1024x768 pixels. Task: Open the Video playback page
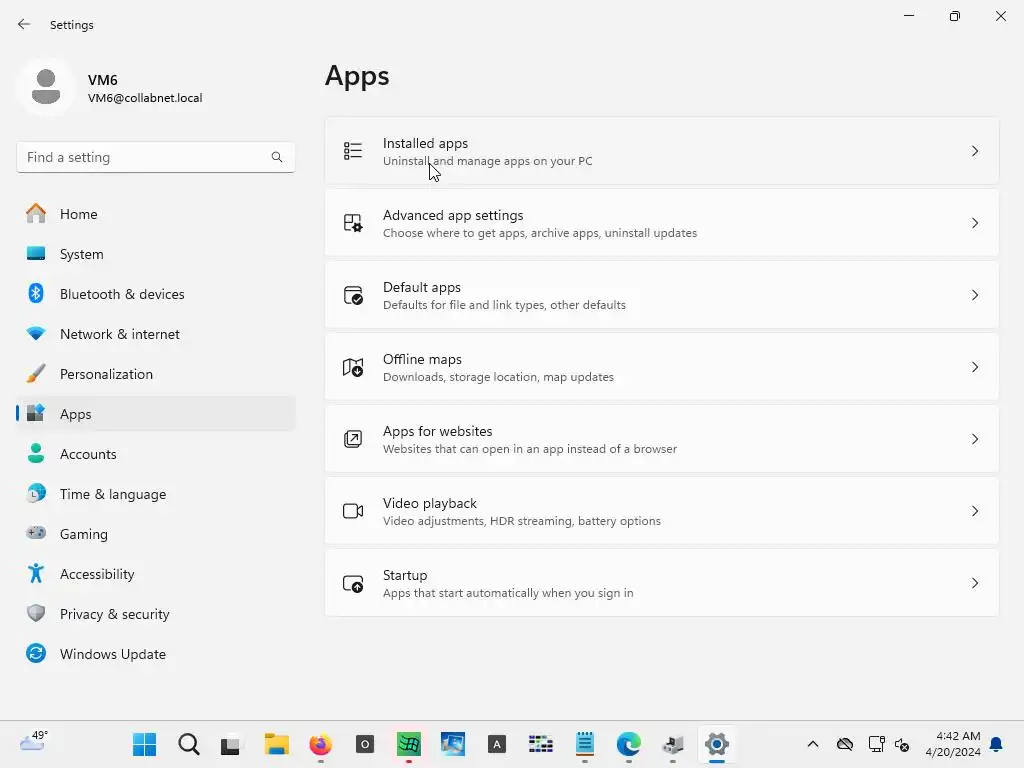[662, 511]
